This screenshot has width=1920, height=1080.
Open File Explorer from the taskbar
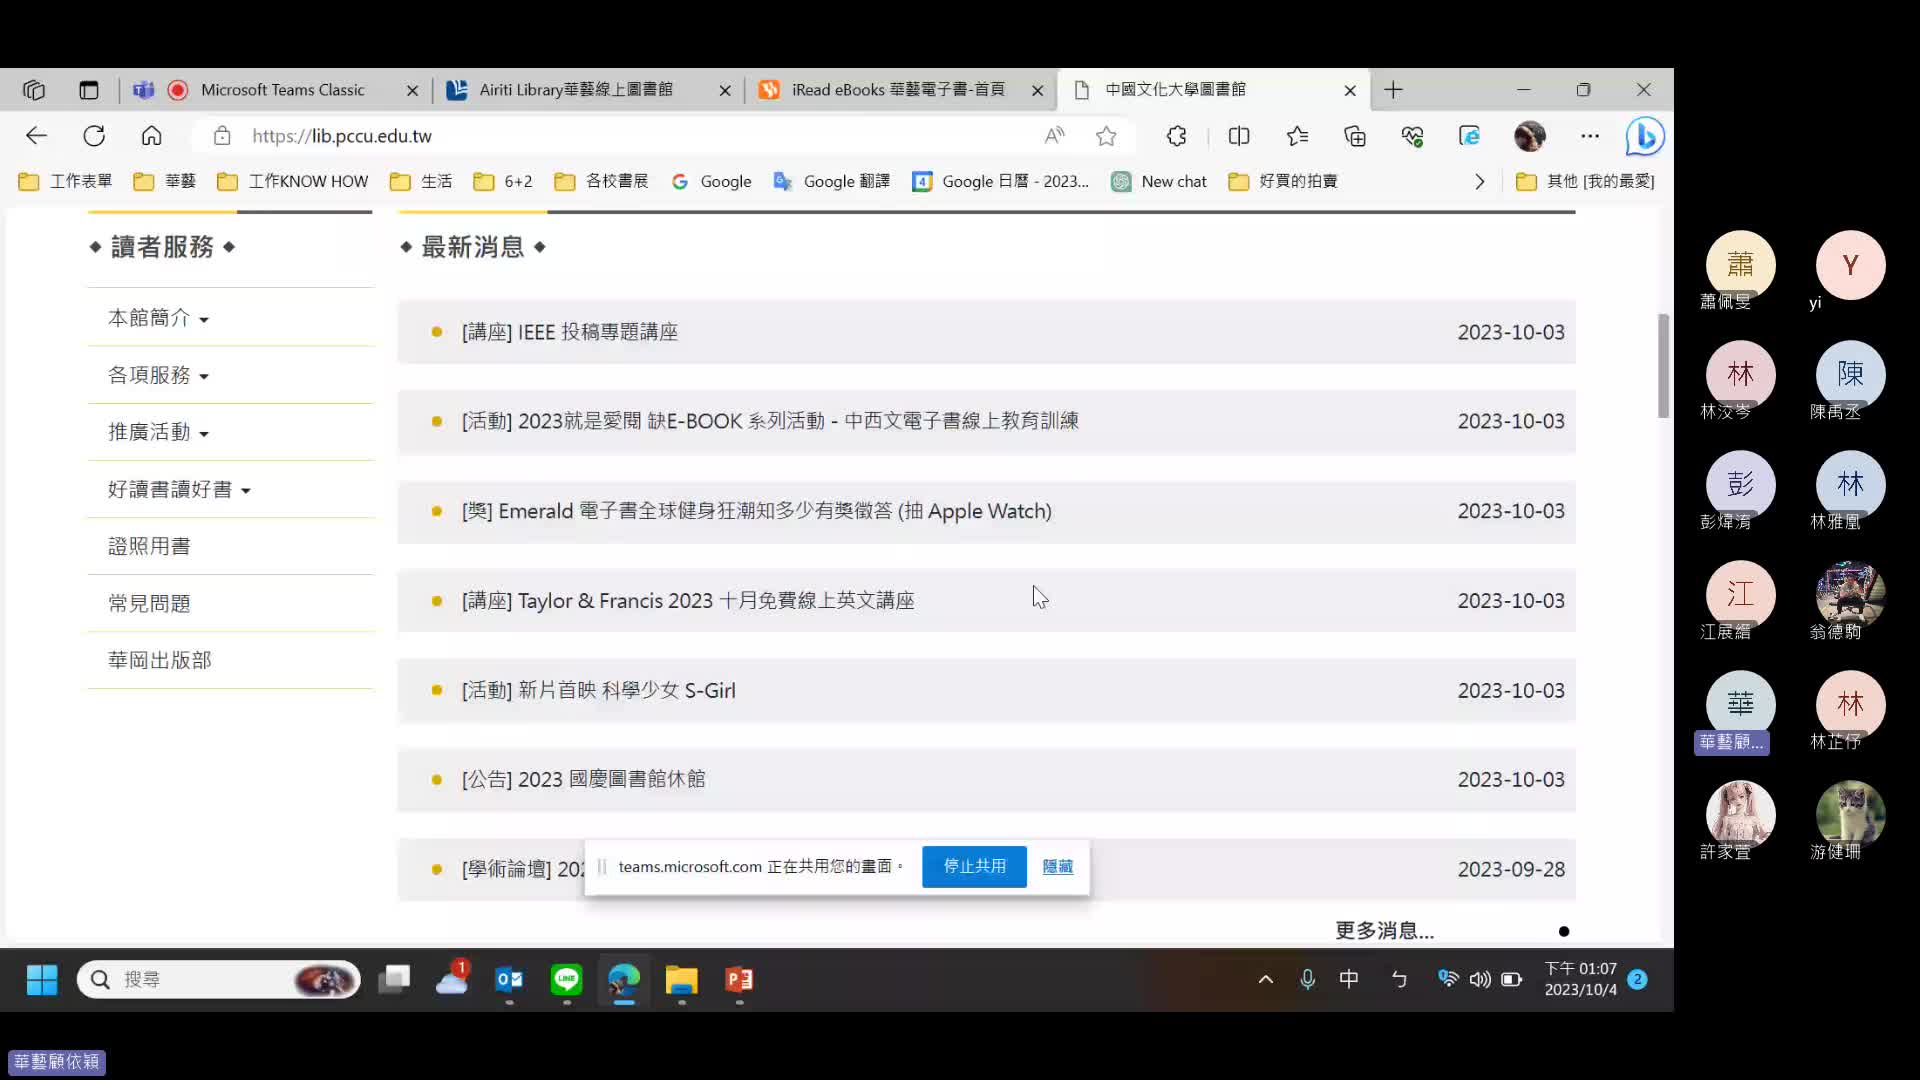coord(682,980)
